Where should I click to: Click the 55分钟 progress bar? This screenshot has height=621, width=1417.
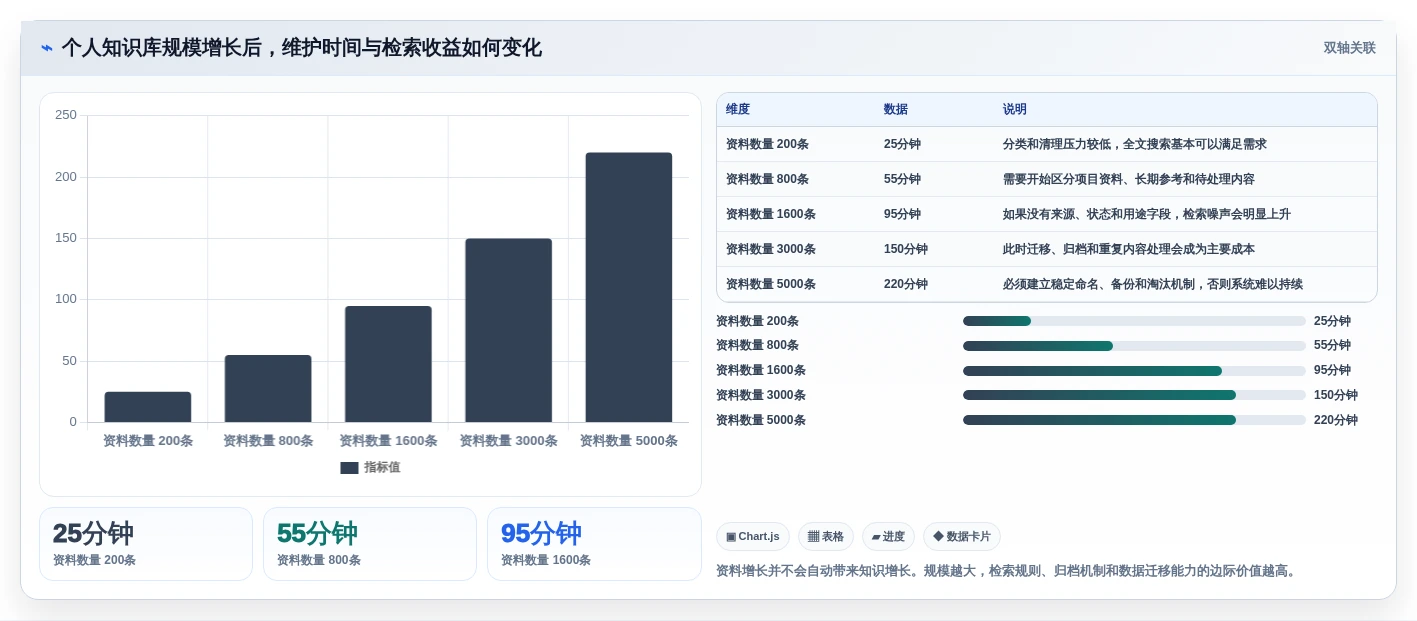point(1134,346)
